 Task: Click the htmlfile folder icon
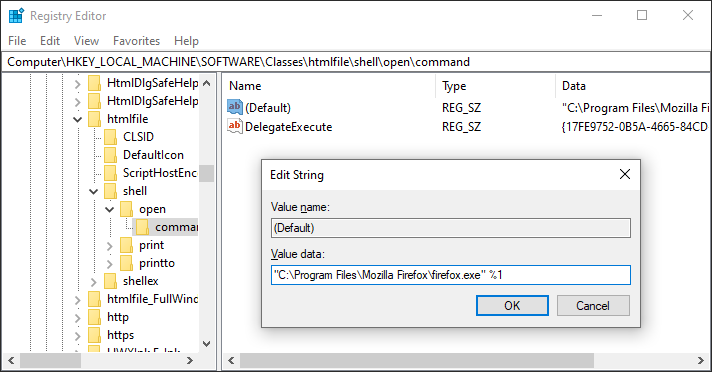[x=95, y=119]
